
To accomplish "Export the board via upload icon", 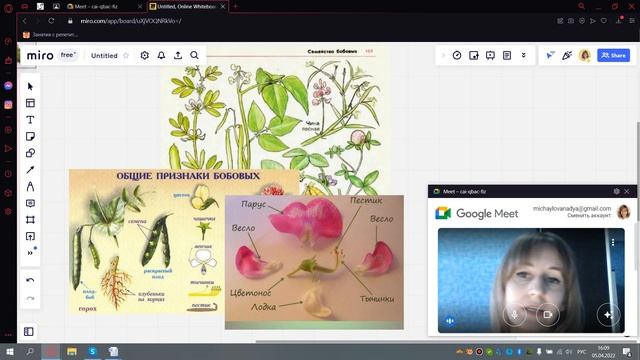I will (178, 55).
